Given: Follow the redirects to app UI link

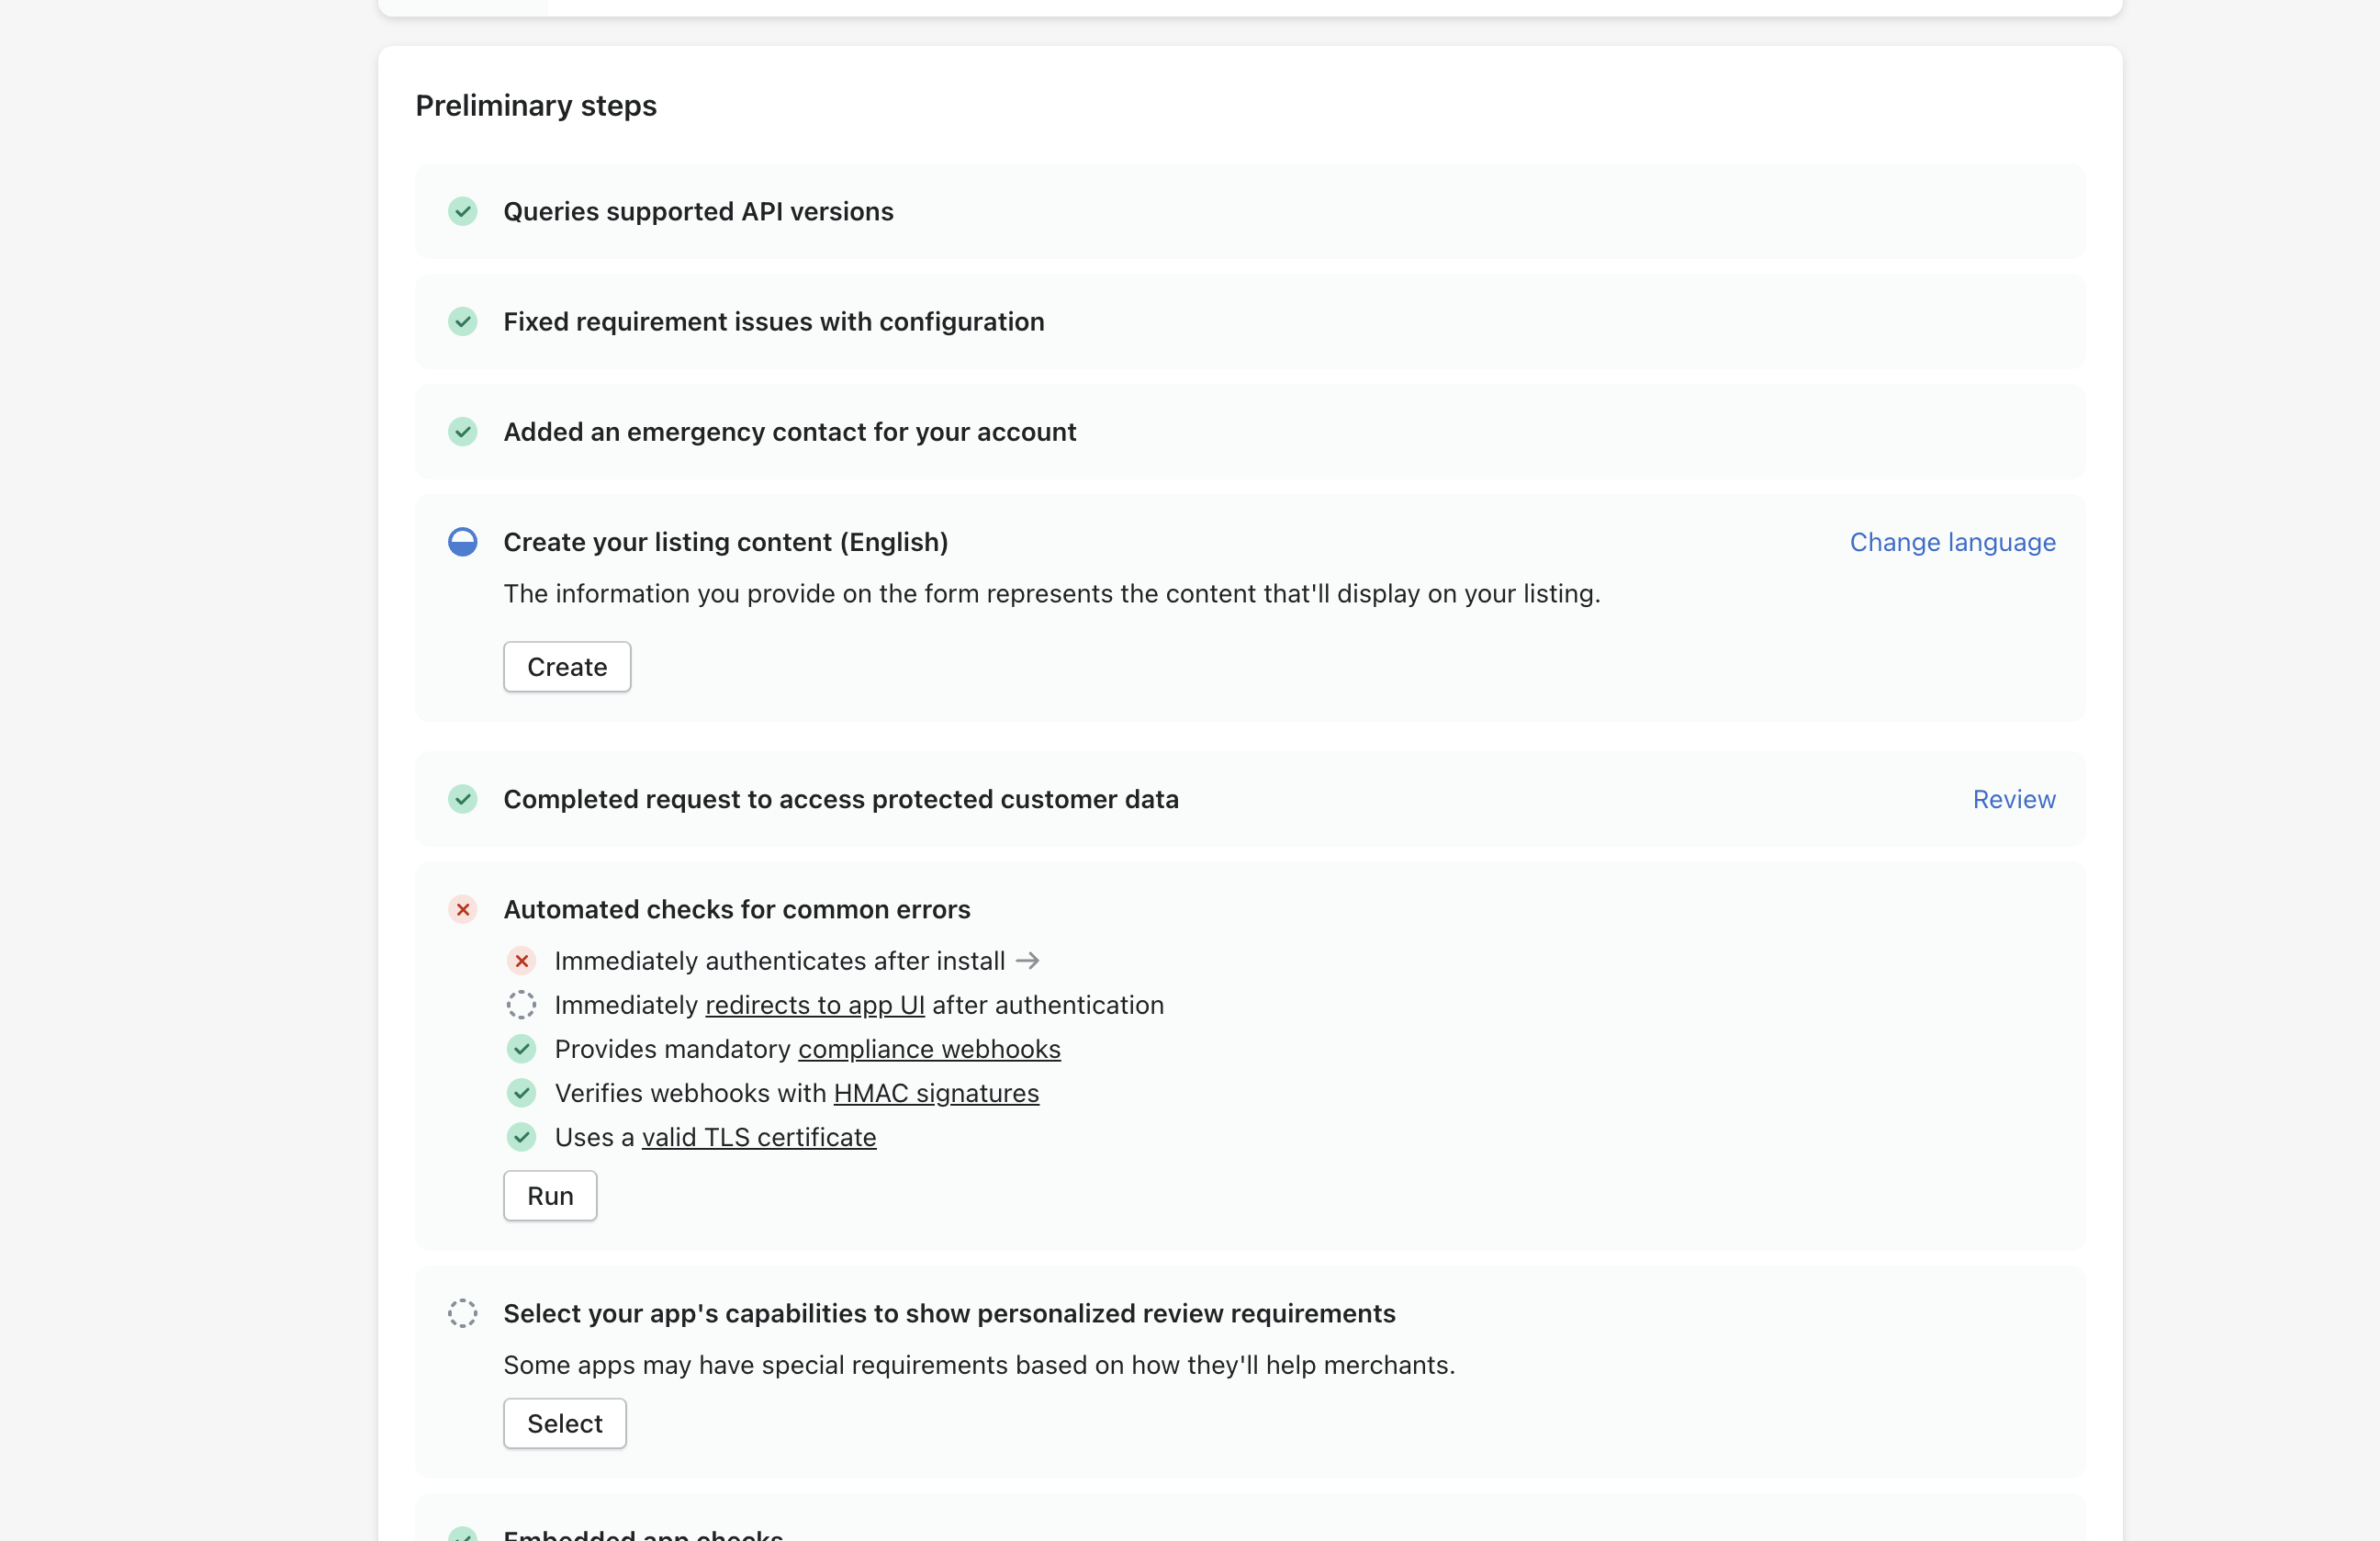Looking at the screenshot, I should (814, 1004).
